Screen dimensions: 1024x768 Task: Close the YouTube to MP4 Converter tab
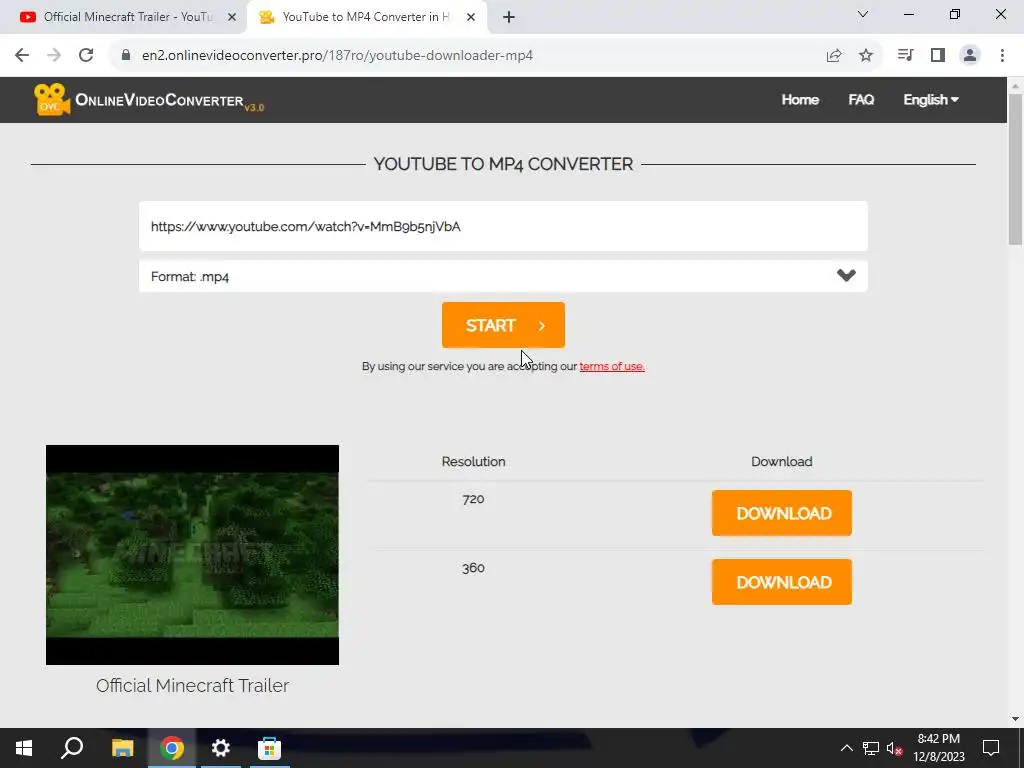click(471, 17)
